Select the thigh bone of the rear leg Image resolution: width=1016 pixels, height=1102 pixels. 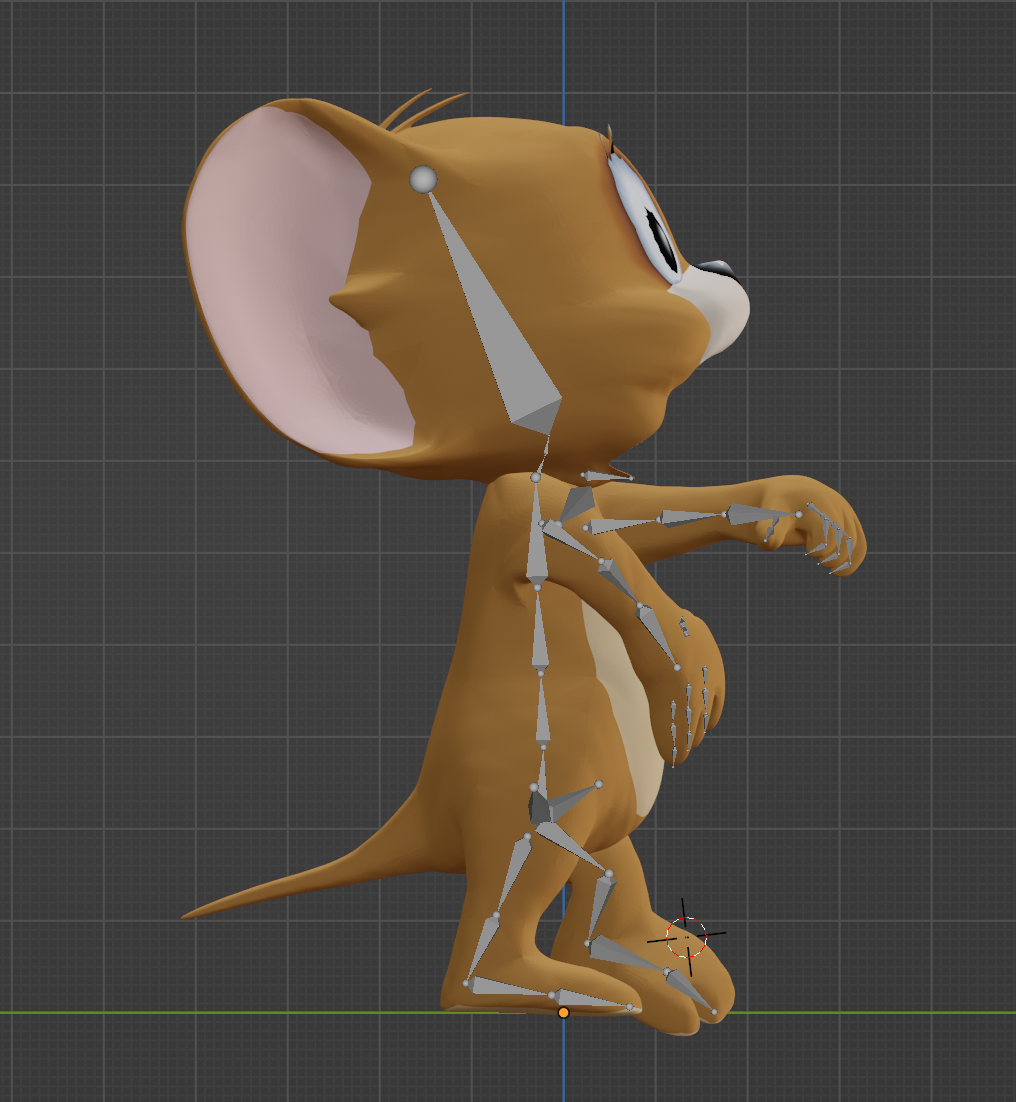click(515, 865)
